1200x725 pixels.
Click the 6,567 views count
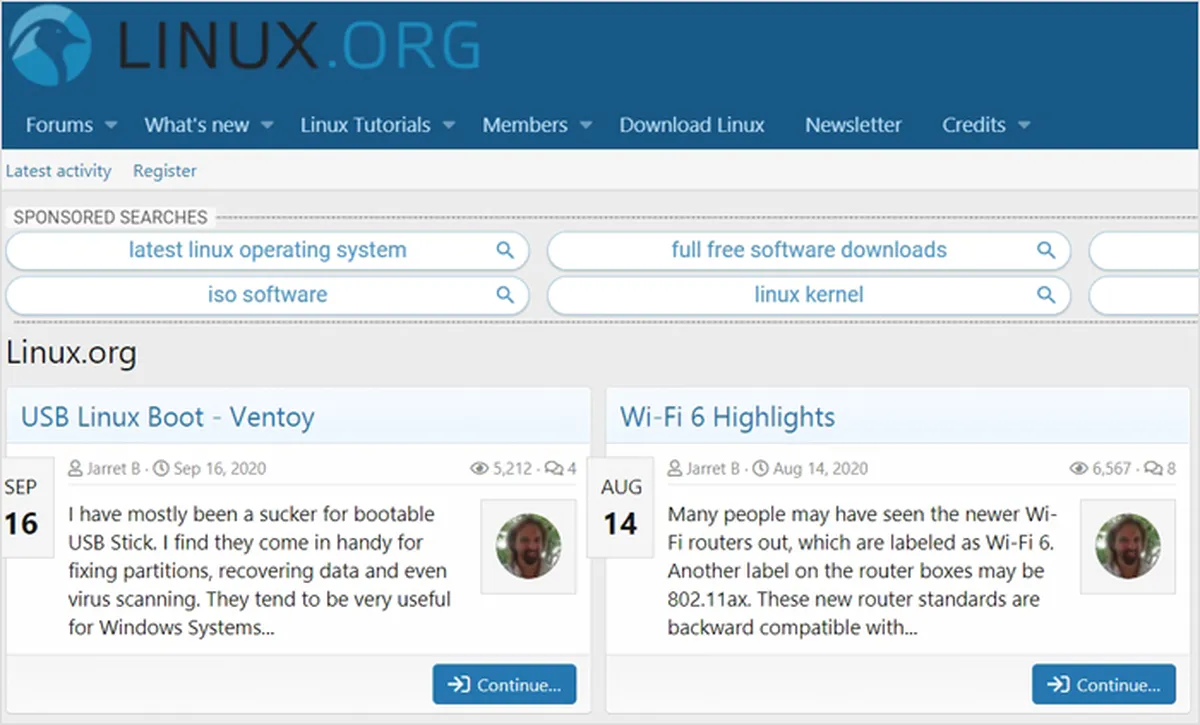[x=1112, y=468]
